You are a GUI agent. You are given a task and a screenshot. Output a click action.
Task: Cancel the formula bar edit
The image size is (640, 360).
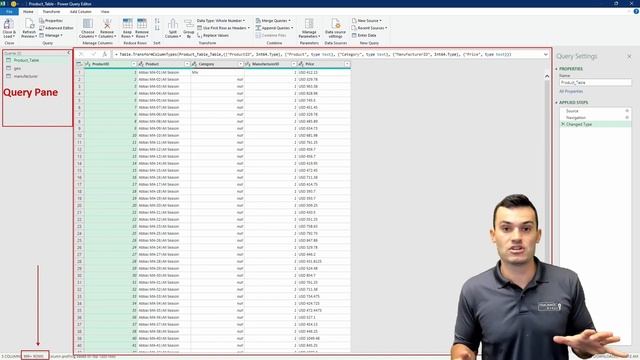81,54
